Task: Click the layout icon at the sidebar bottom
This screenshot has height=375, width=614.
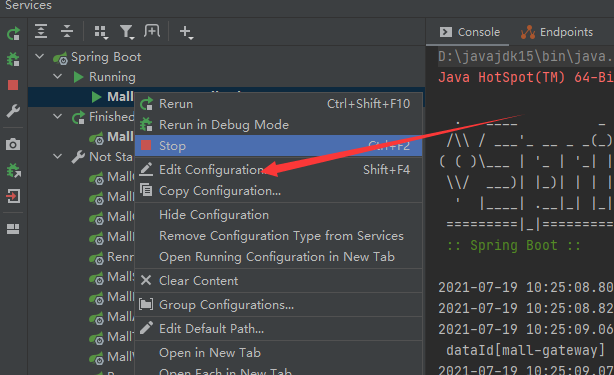Action: pyautogui.click(x=13, y=229)
